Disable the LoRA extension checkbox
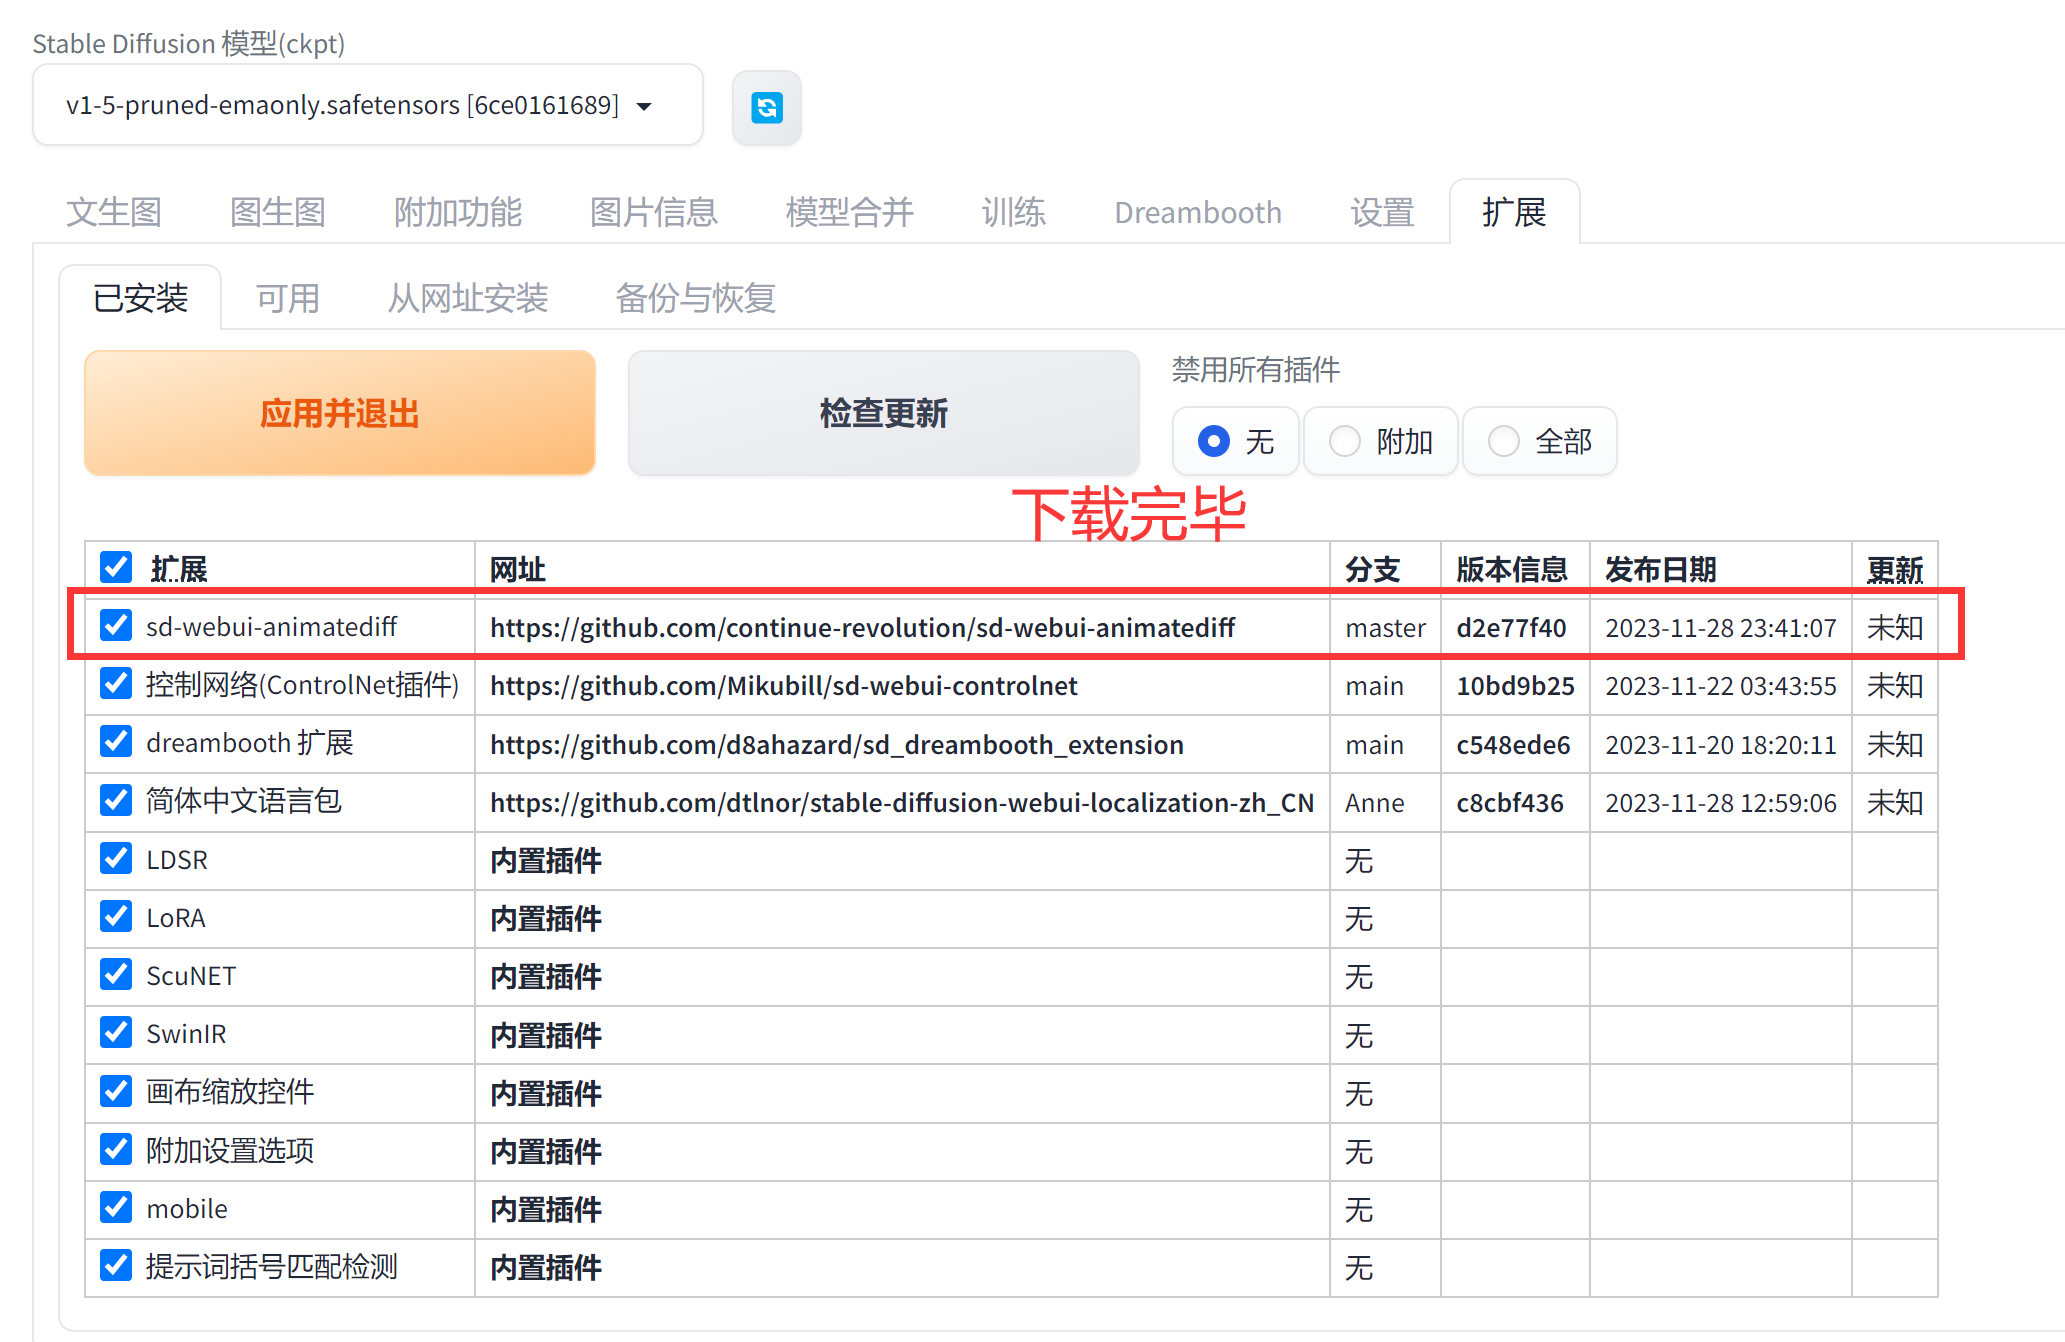The height and width of the screenshot is (1342, 2065). (116, 917)
